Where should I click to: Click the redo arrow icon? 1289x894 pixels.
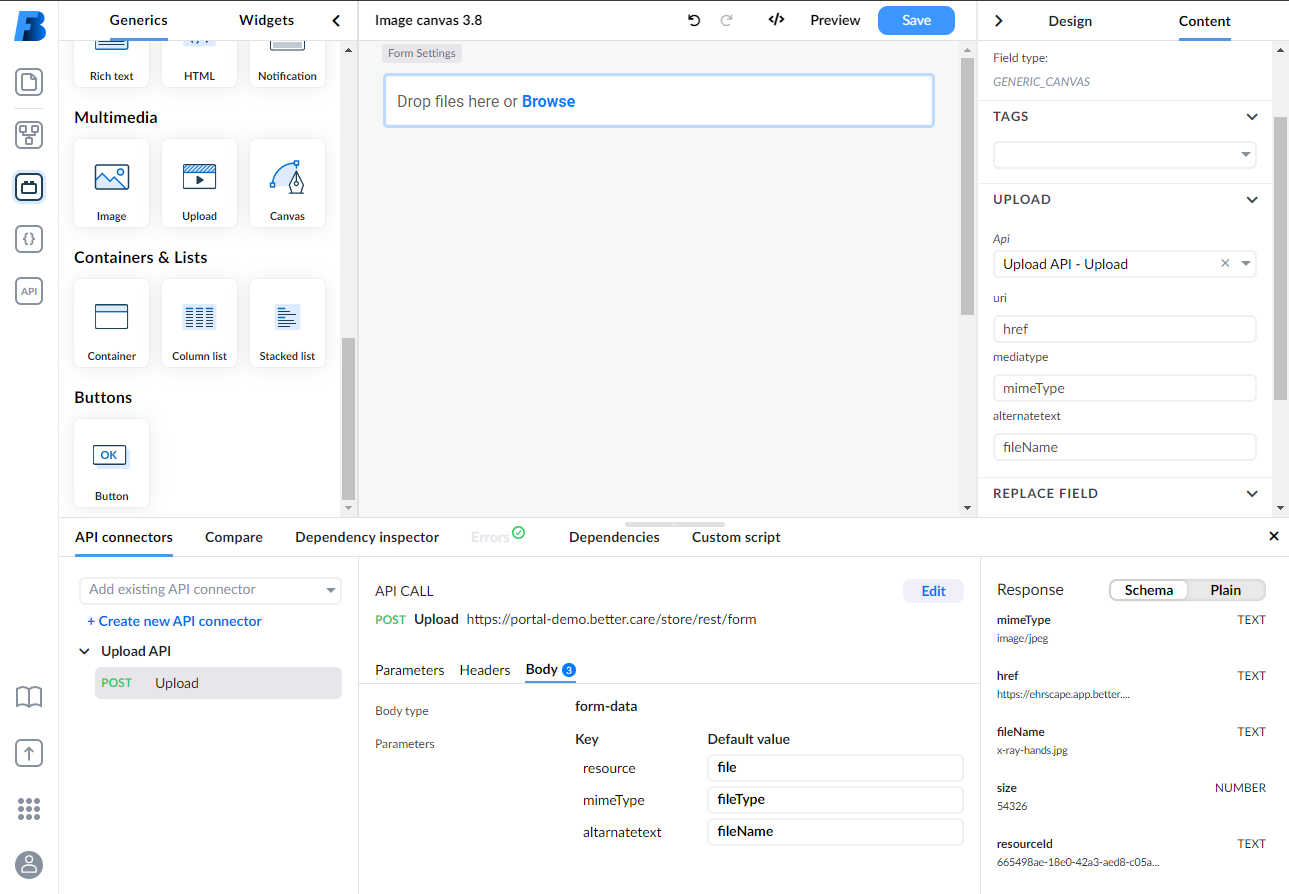(x=727, y=20)
